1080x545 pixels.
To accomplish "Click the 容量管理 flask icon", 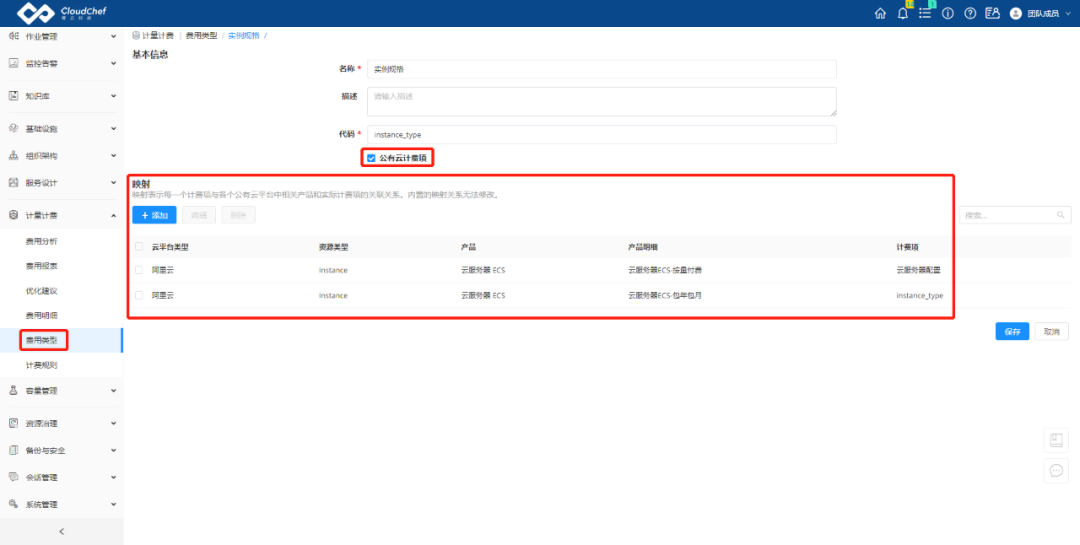I will coord(13,391).
